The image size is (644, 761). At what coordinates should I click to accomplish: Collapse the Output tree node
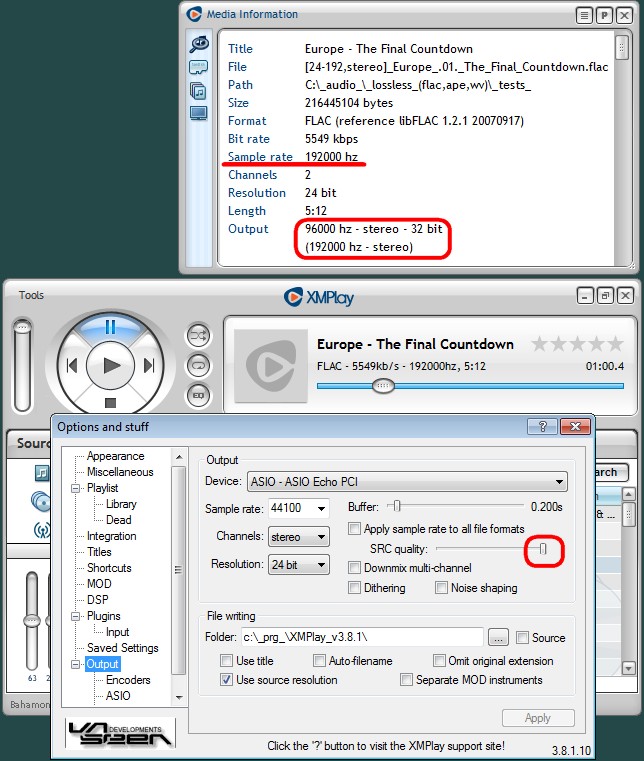(x=75, y=664)
